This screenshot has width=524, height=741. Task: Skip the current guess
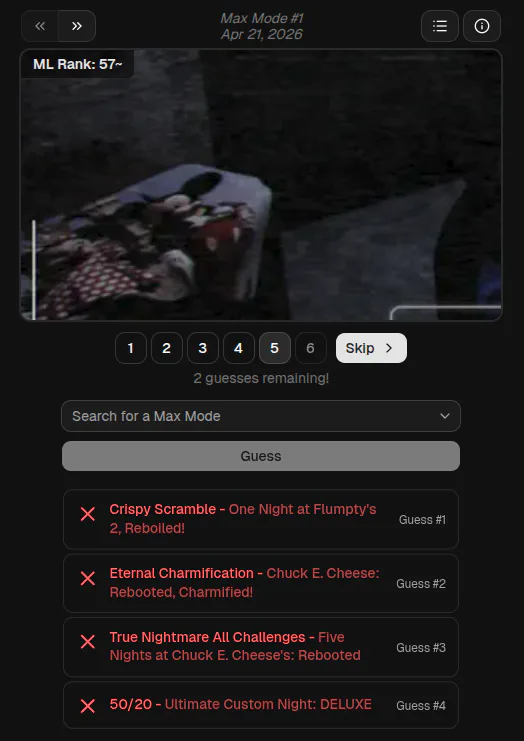click(x=371, y=348)
